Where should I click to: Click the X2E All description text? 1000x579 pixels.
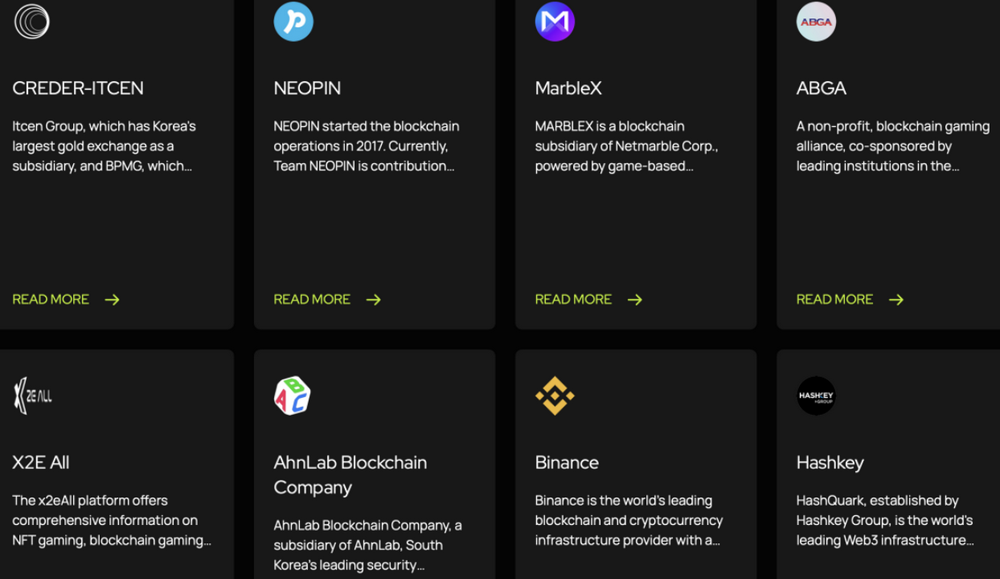coord(111,520)
